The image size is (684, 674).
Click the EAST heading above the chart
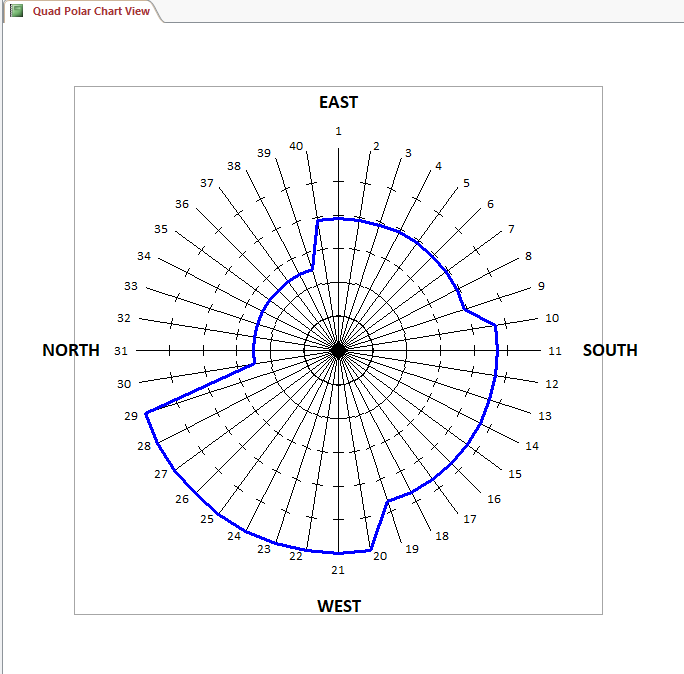click(338, 102)
